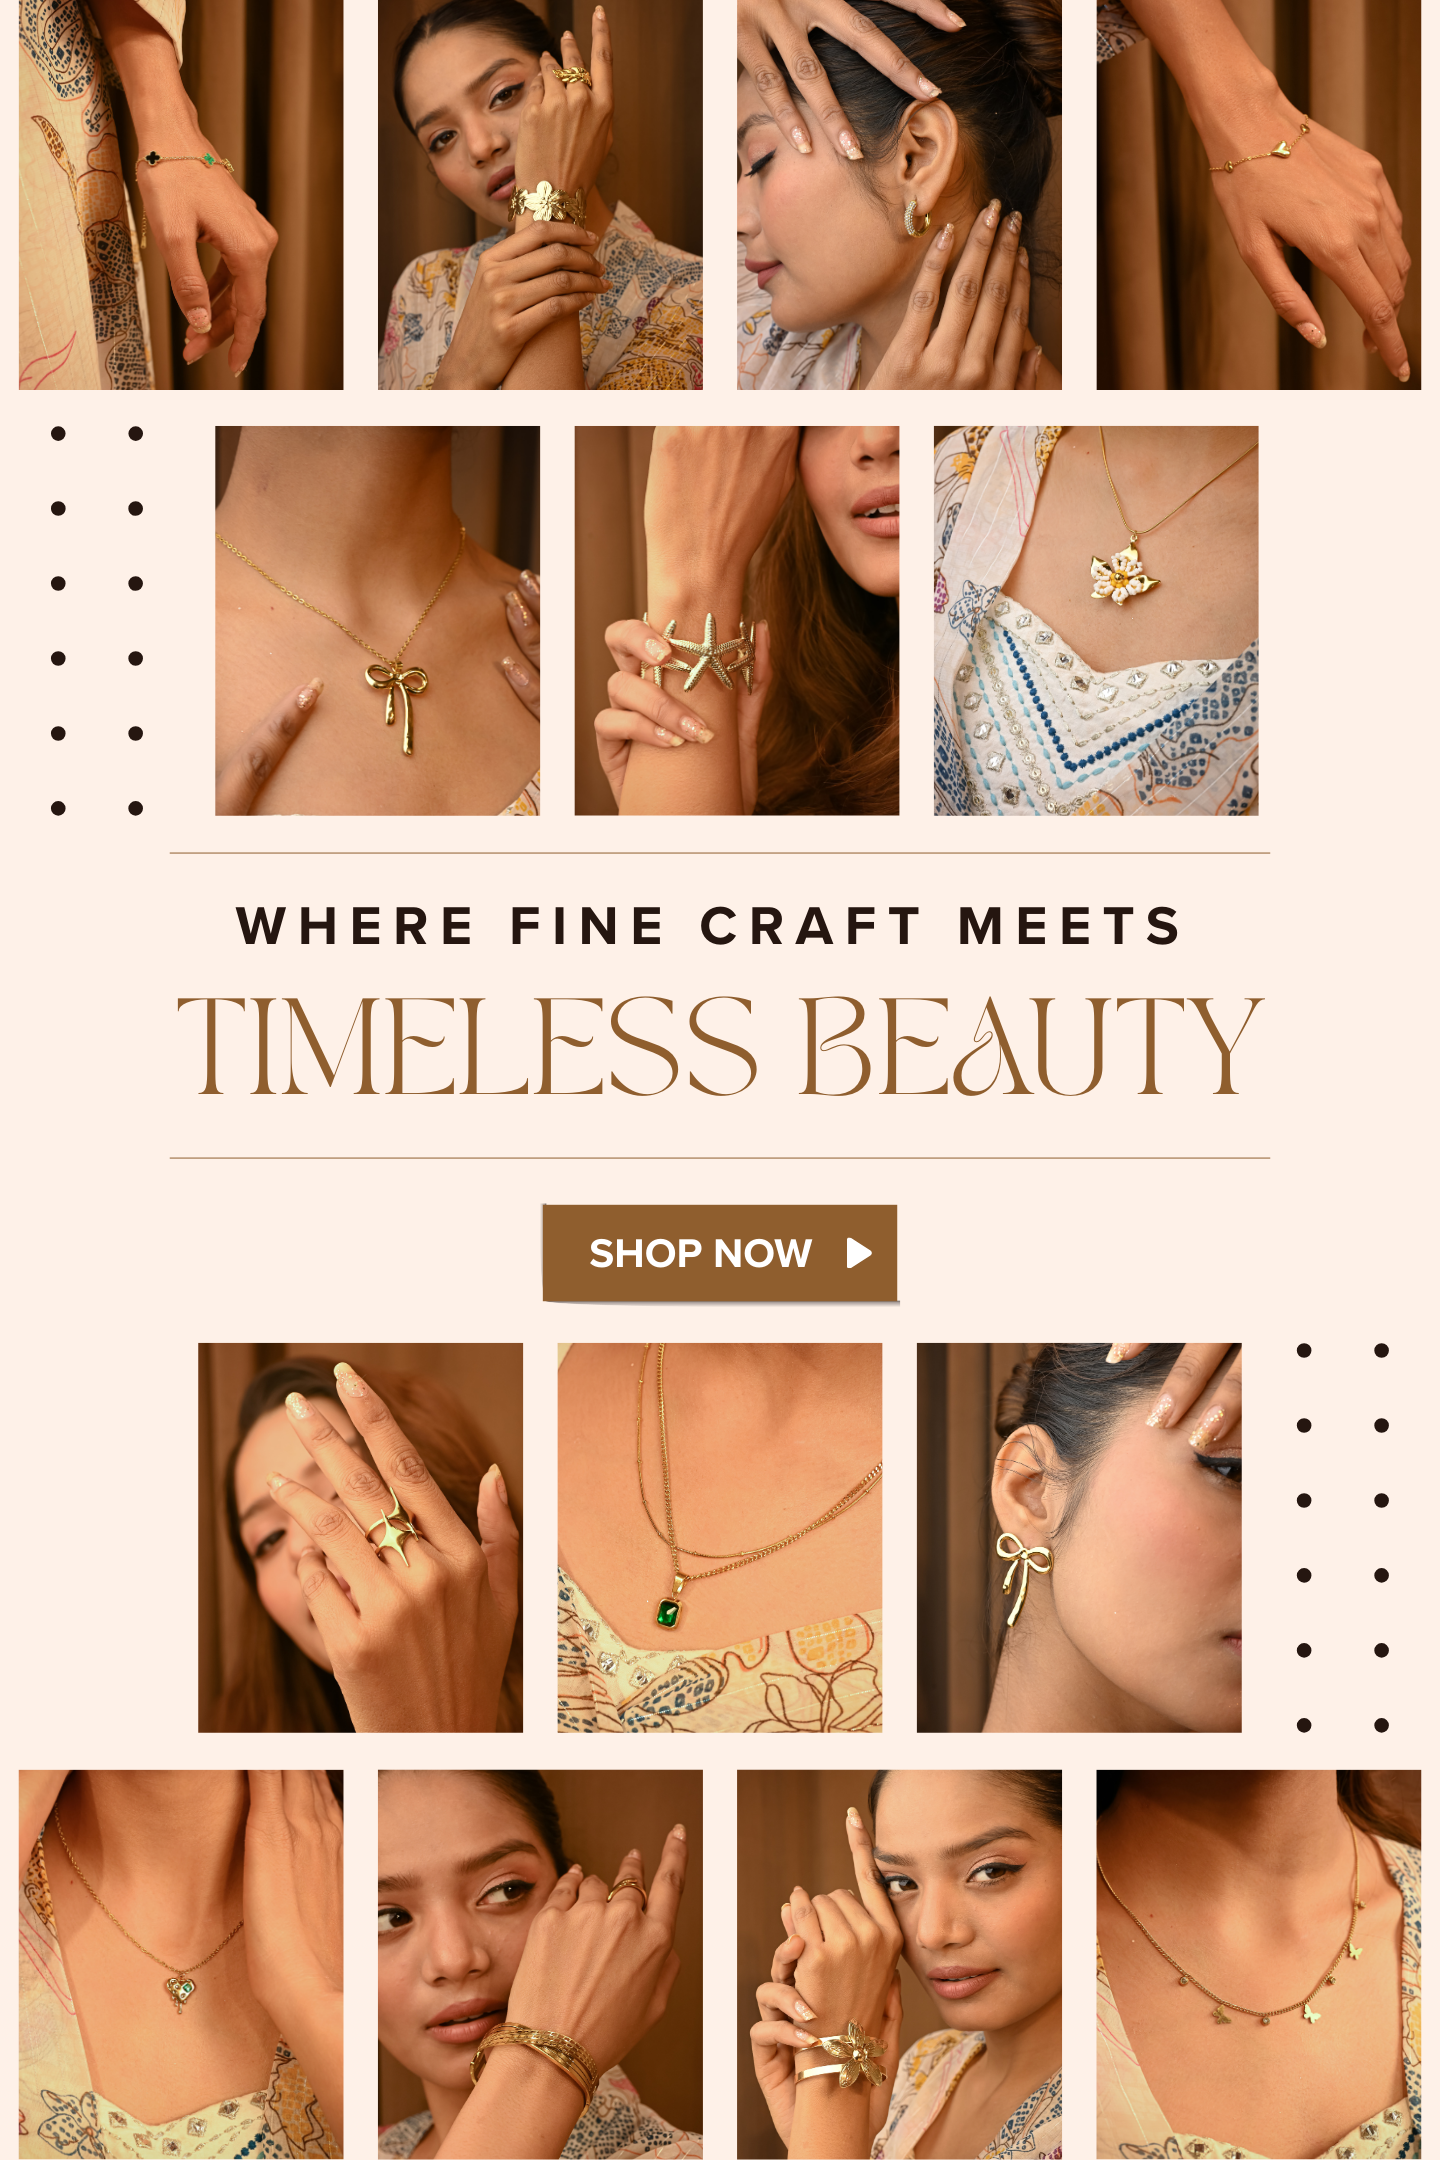Open the stacked gold bangles photo
The image size is (1440, 2160).
point(540,1964)
